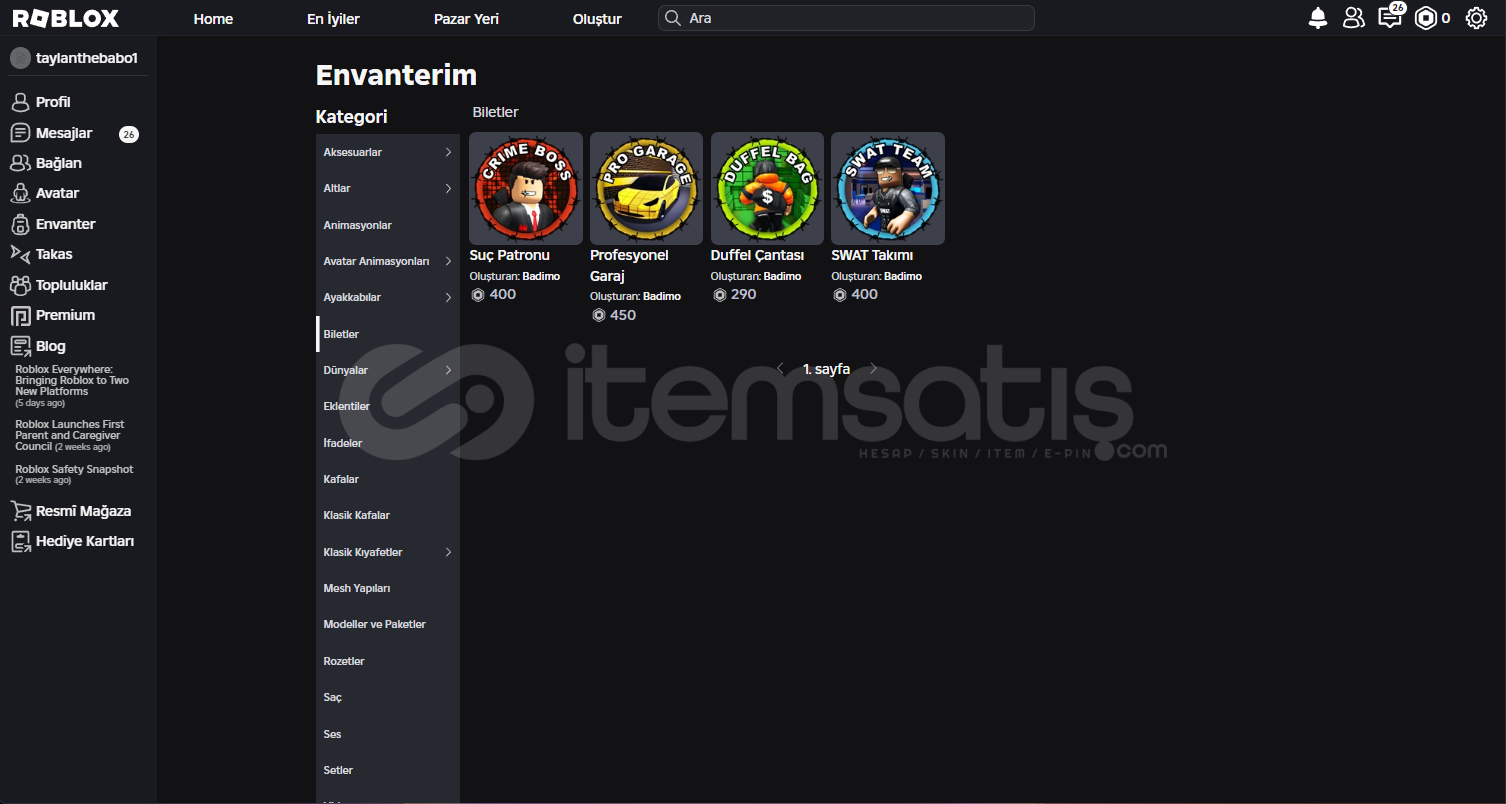This screenshot has height=804, width=1506.
Task: Click the Roblox logo
Action: pos(66,18)
